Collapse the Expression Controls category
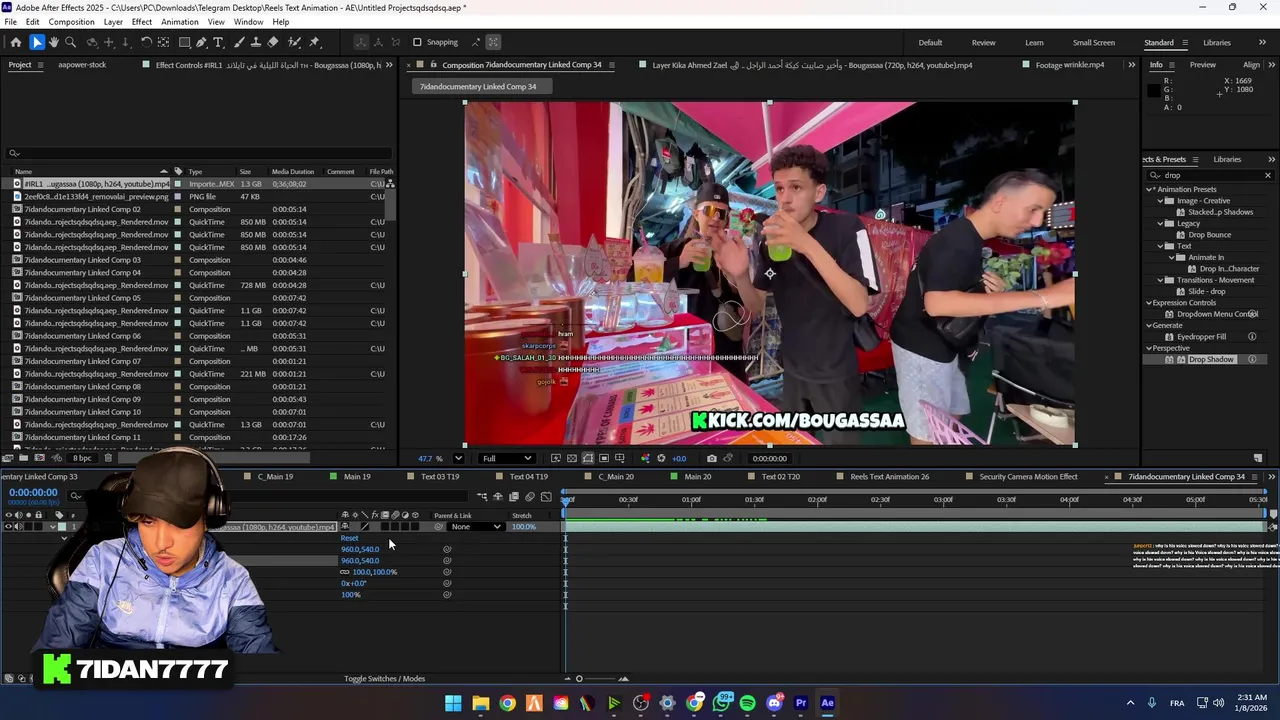Viewport: 1280px width, 720px height. coord(1150,303)
